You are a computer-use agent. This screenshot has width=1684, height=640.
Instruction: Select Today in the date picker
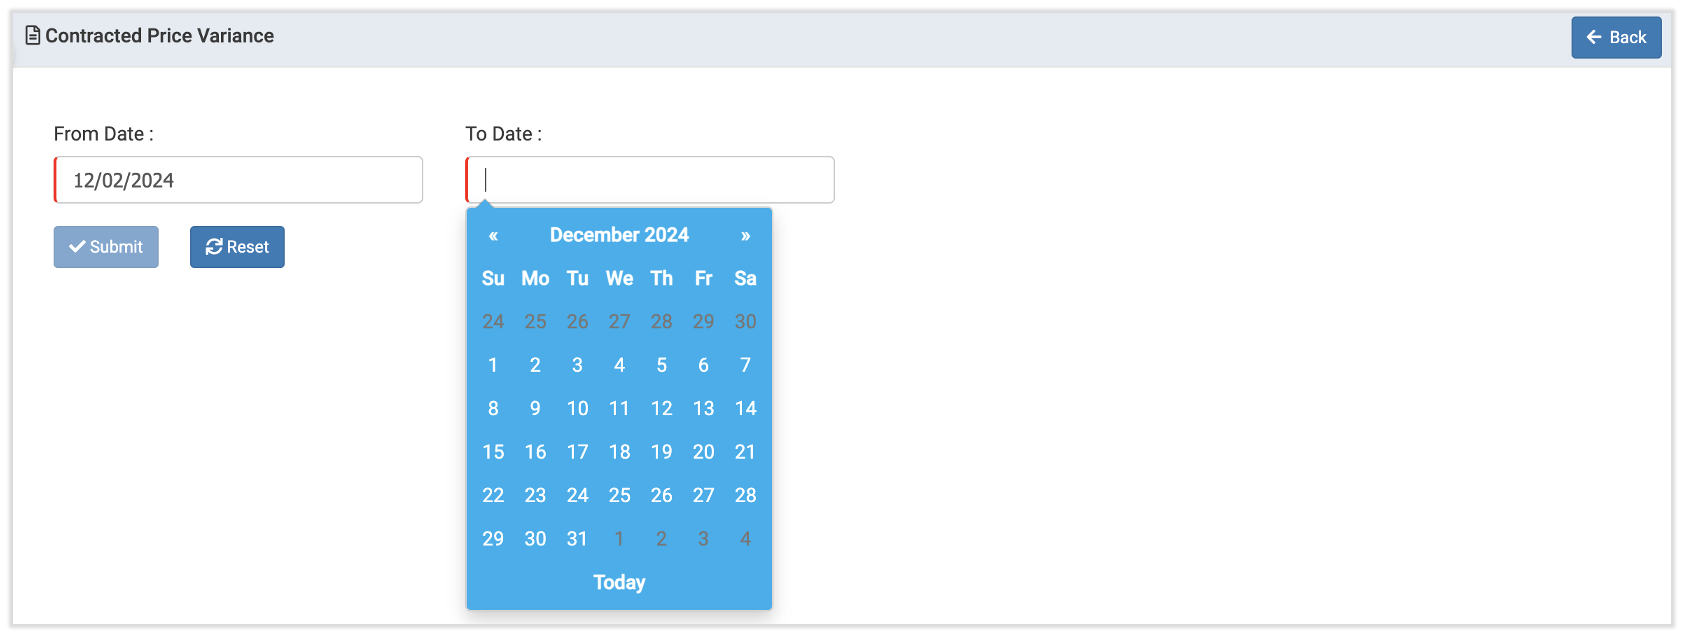[619, 582]
